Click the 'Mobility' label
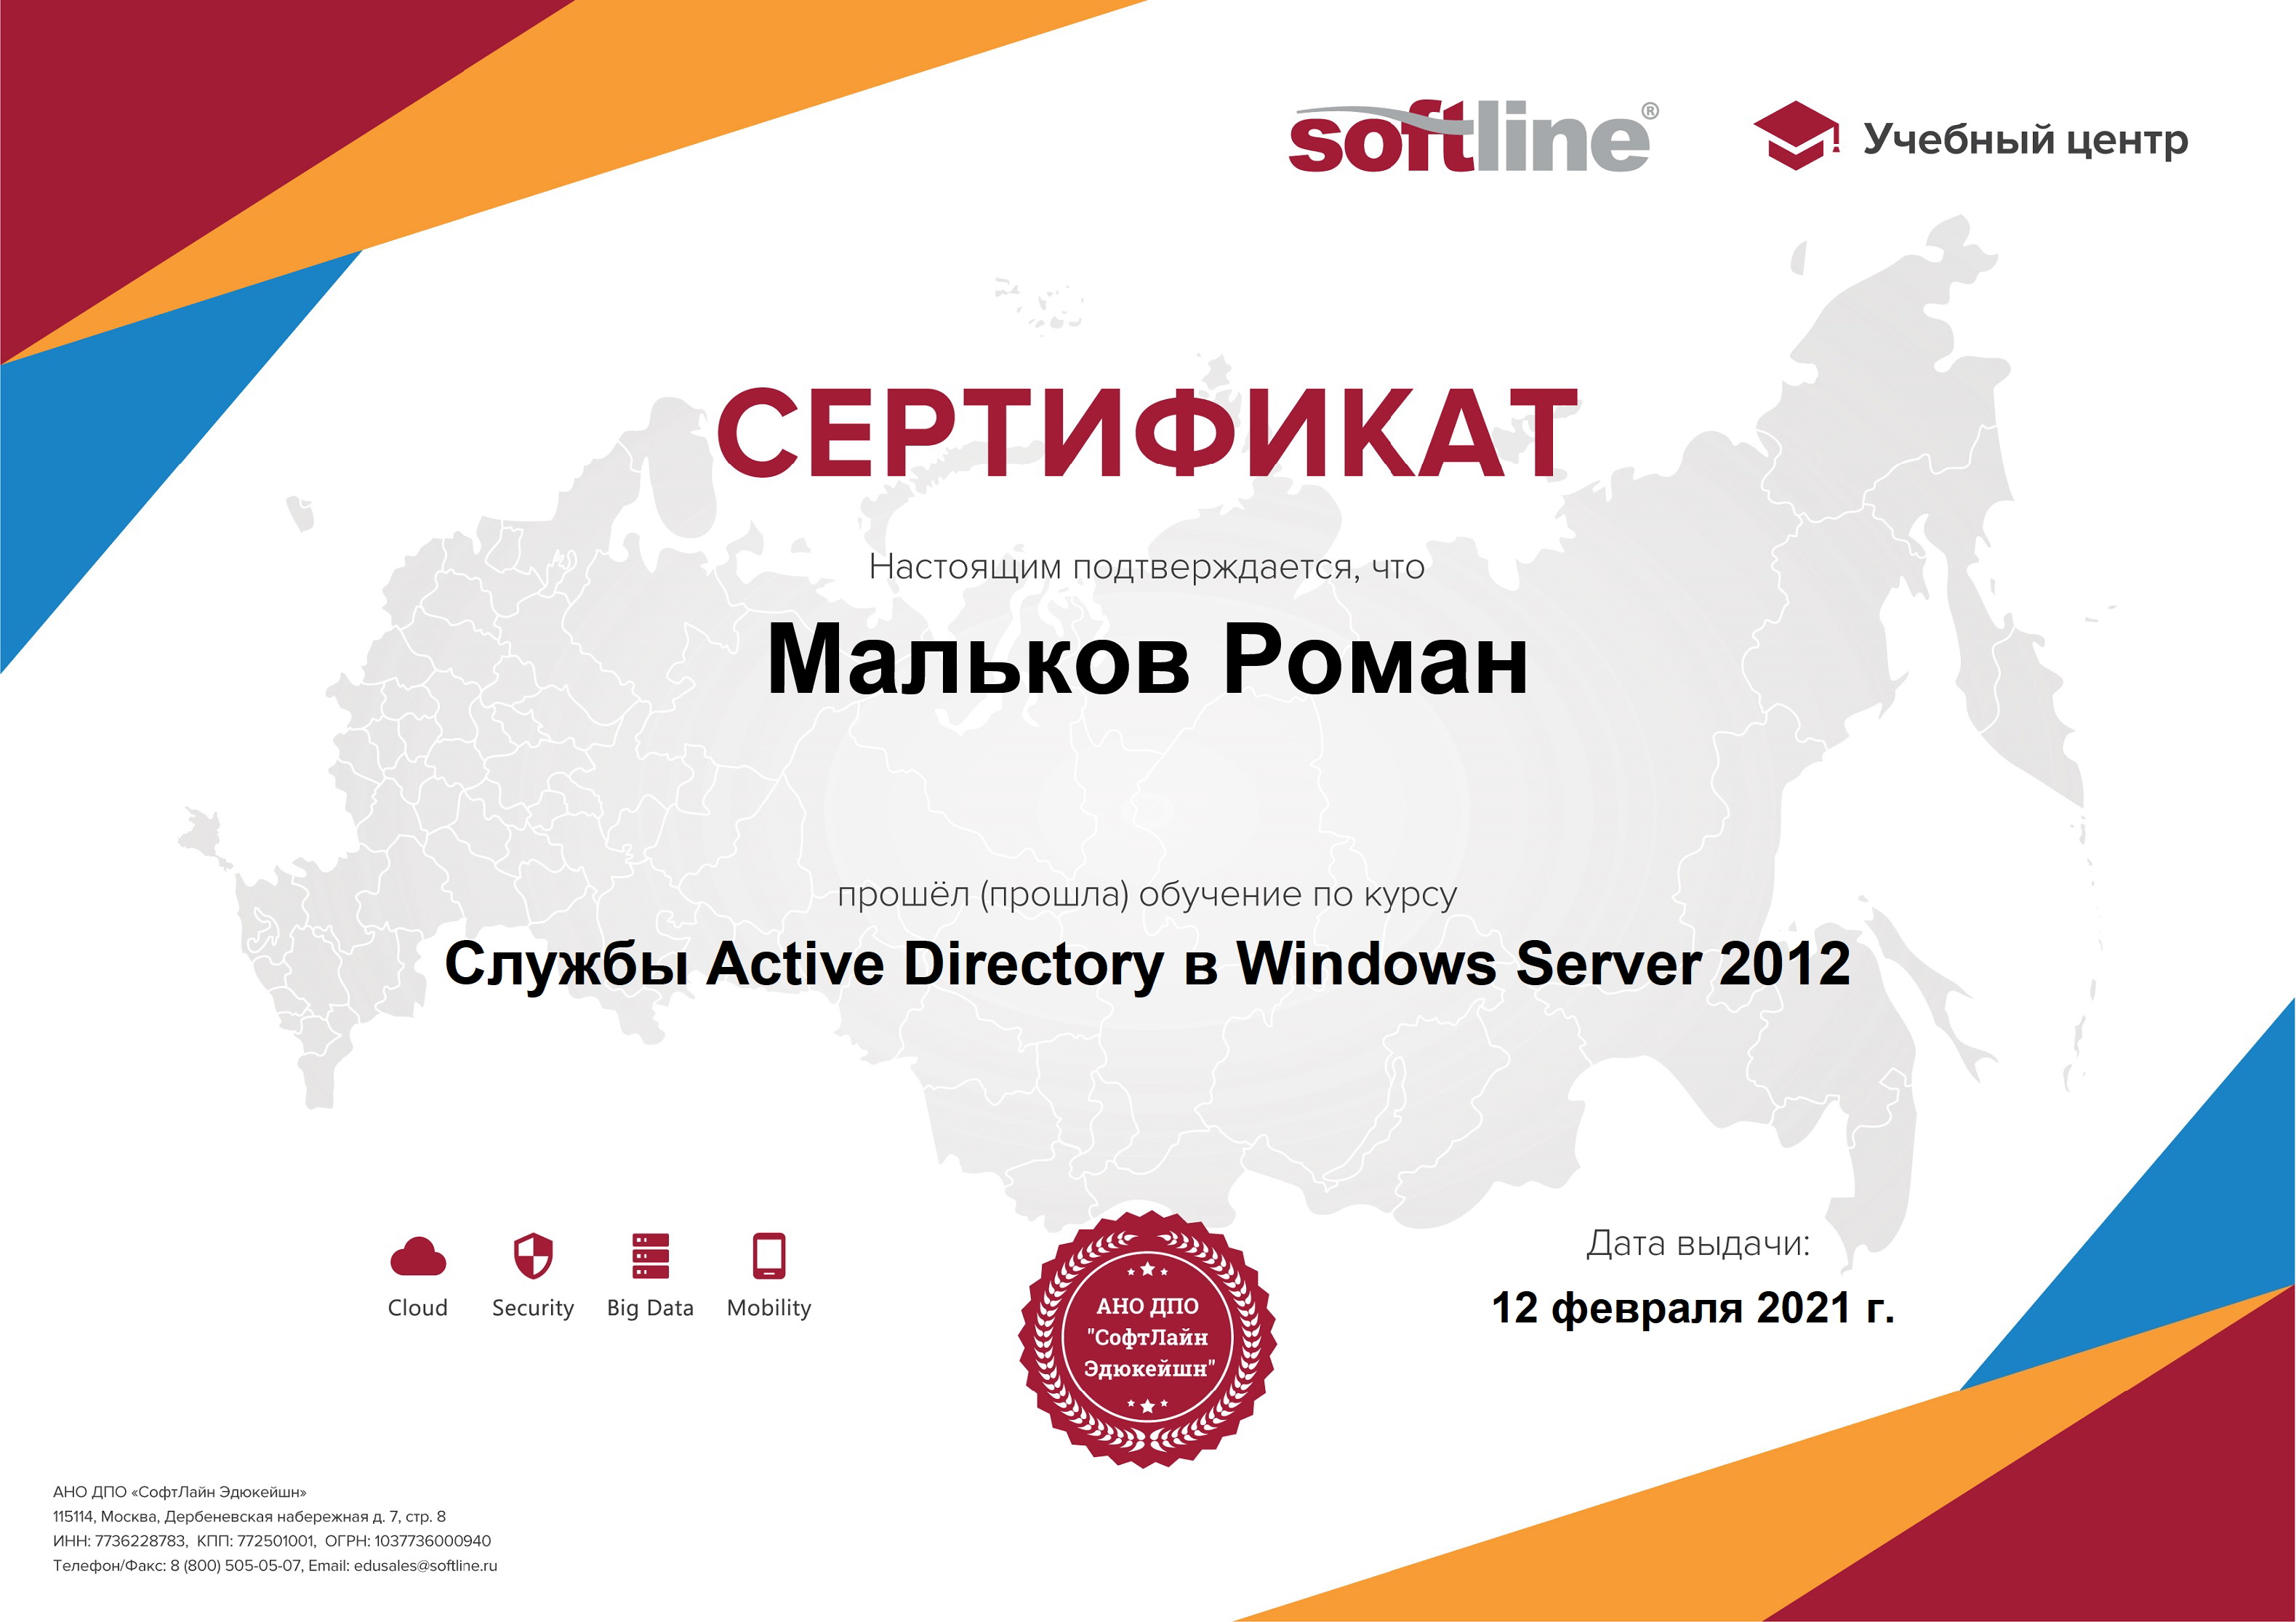 point(769,1308)
